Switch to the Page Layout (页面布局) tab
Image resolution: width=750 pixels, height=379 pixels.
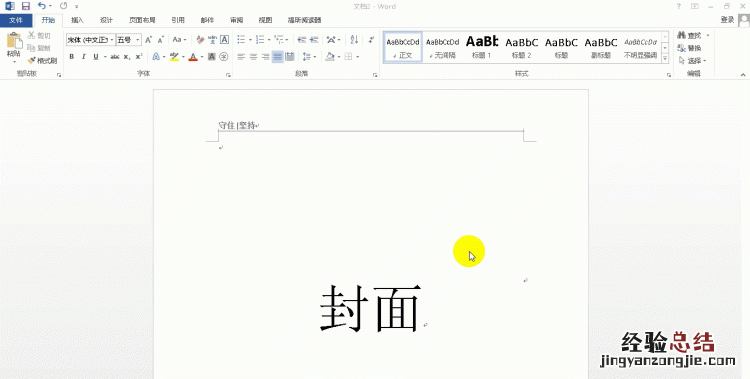coord(142,20)
